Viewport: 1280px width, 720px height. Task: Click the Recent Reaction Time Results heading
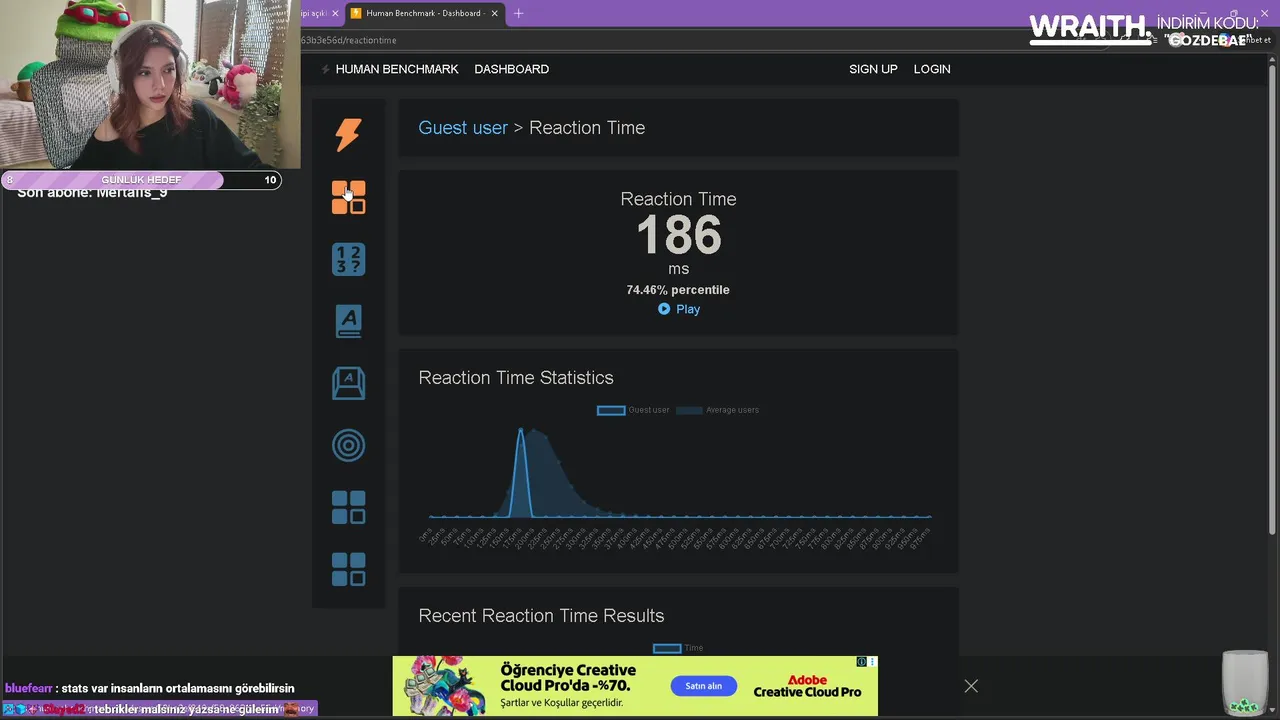click(541, 616)
